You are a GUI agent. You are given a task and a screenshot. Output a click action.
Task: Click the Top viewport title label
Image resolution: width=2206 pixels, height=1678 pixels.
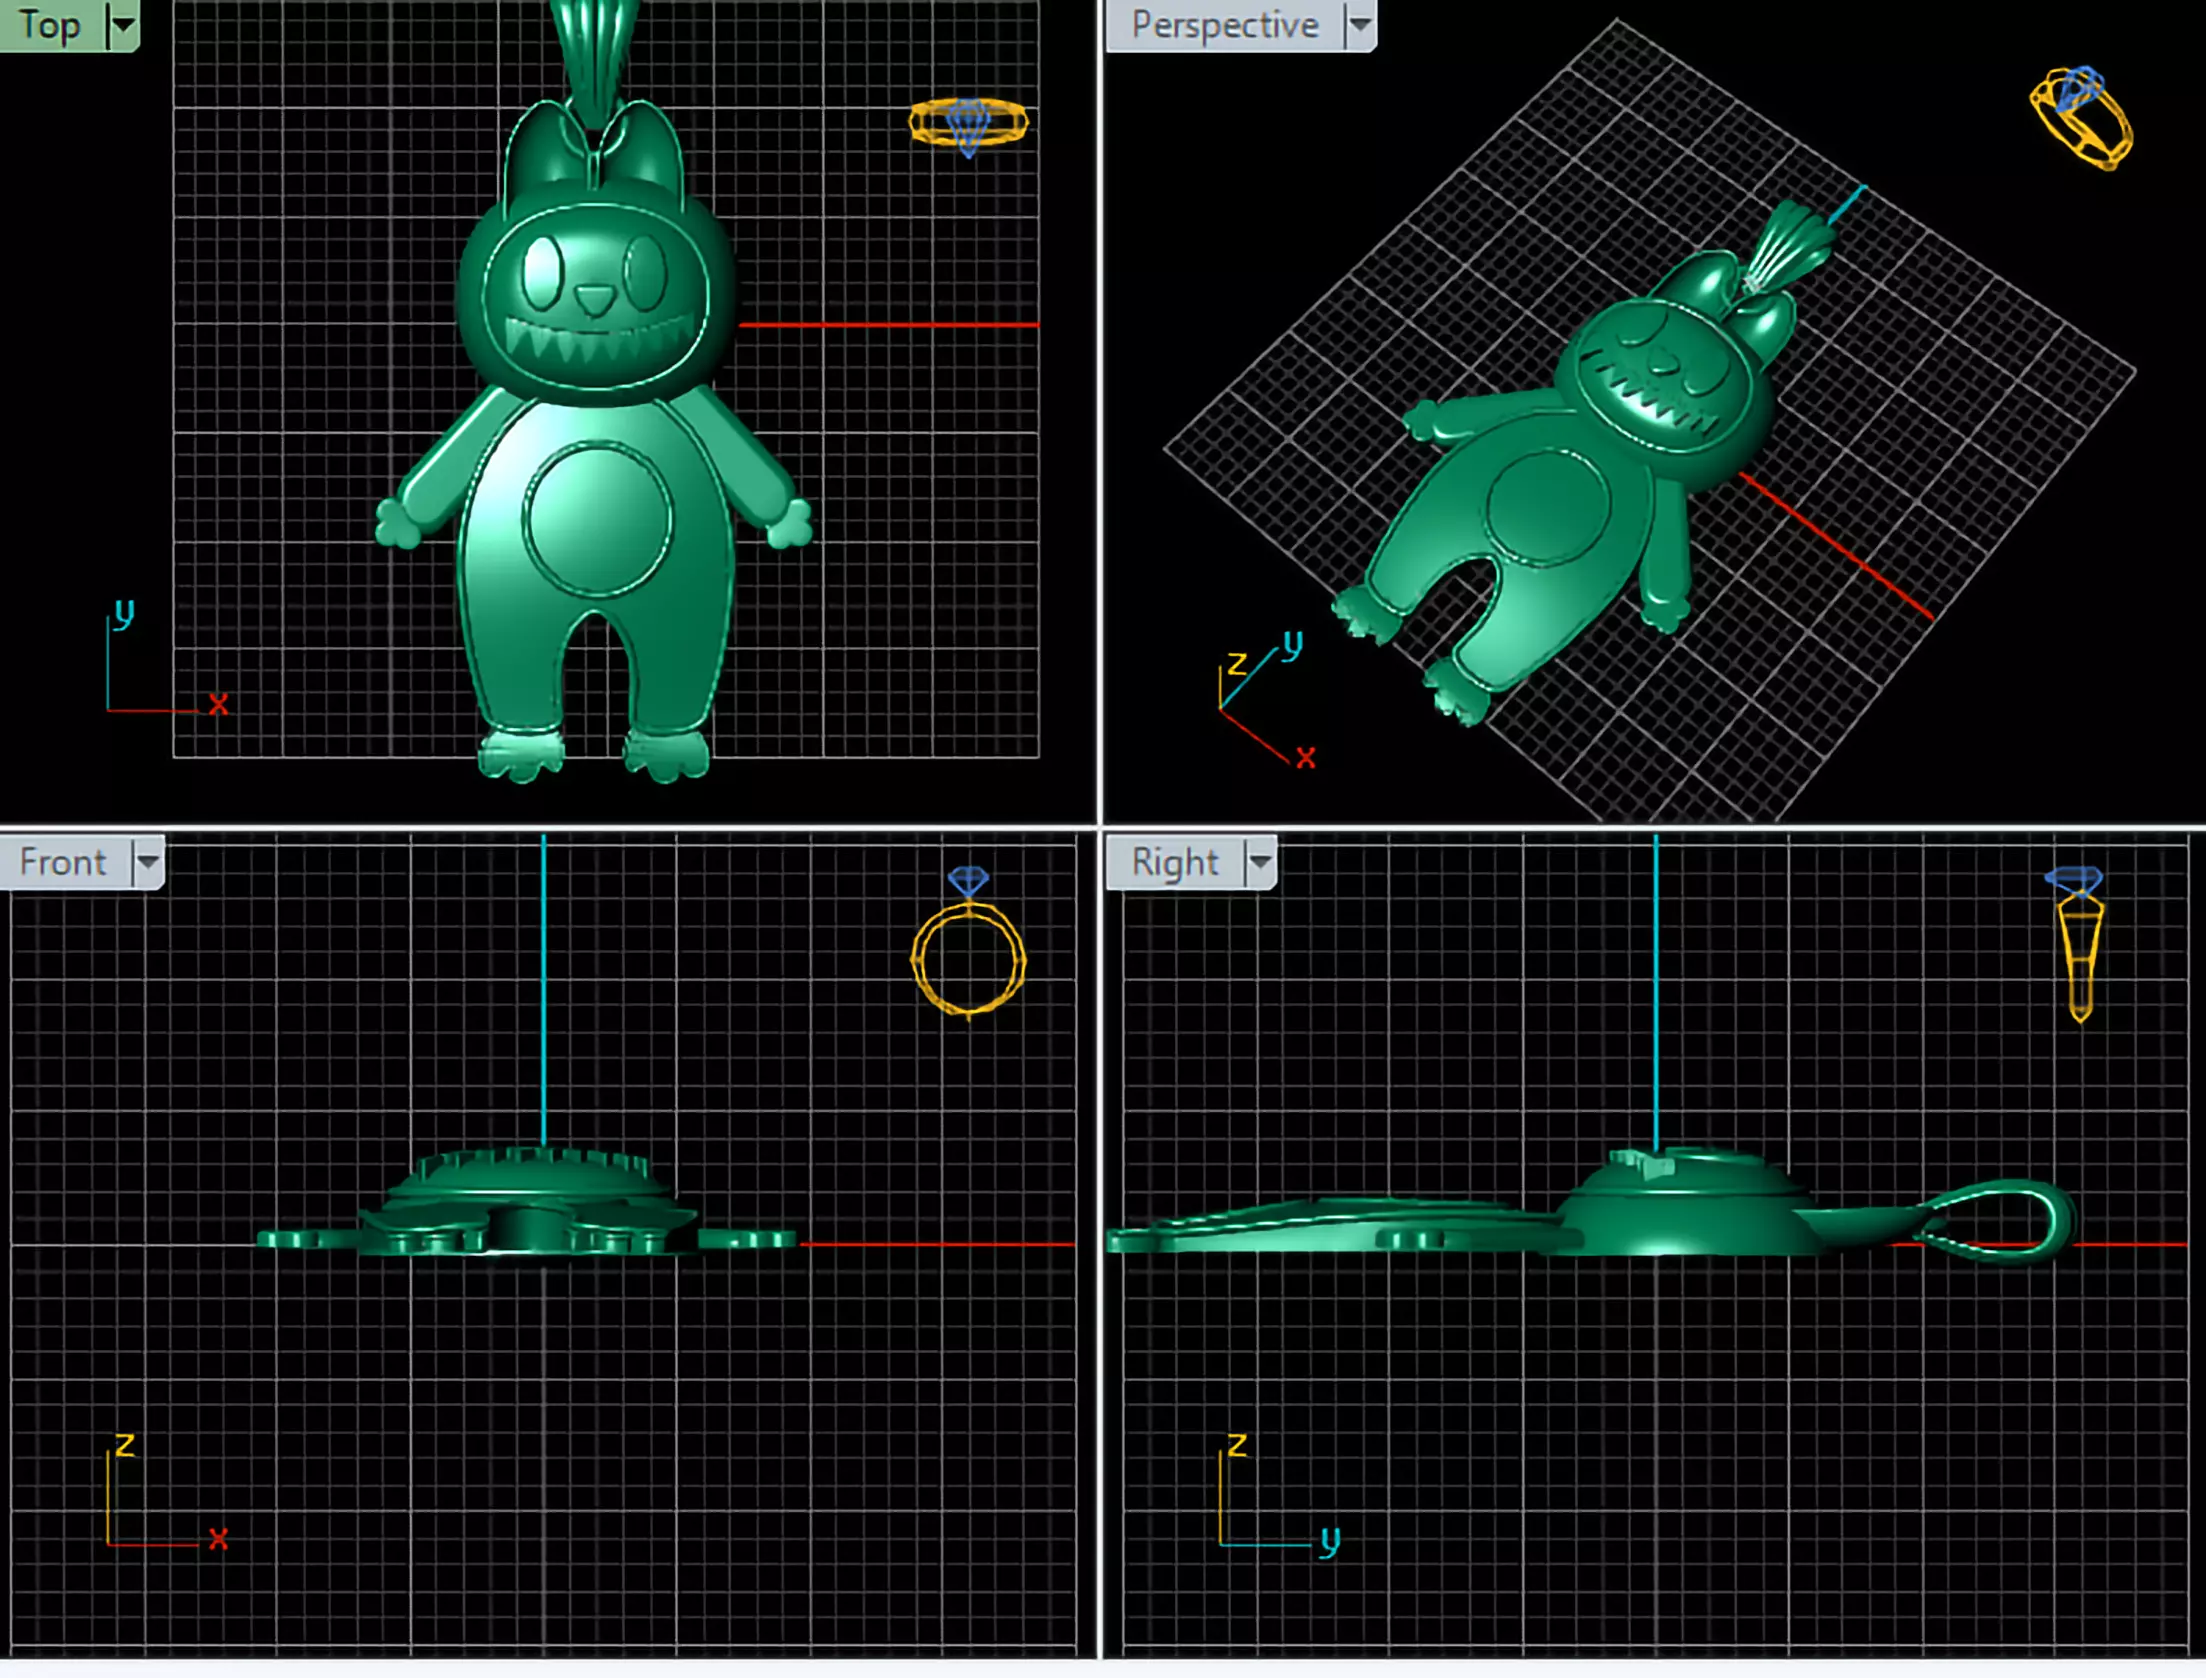50,25
